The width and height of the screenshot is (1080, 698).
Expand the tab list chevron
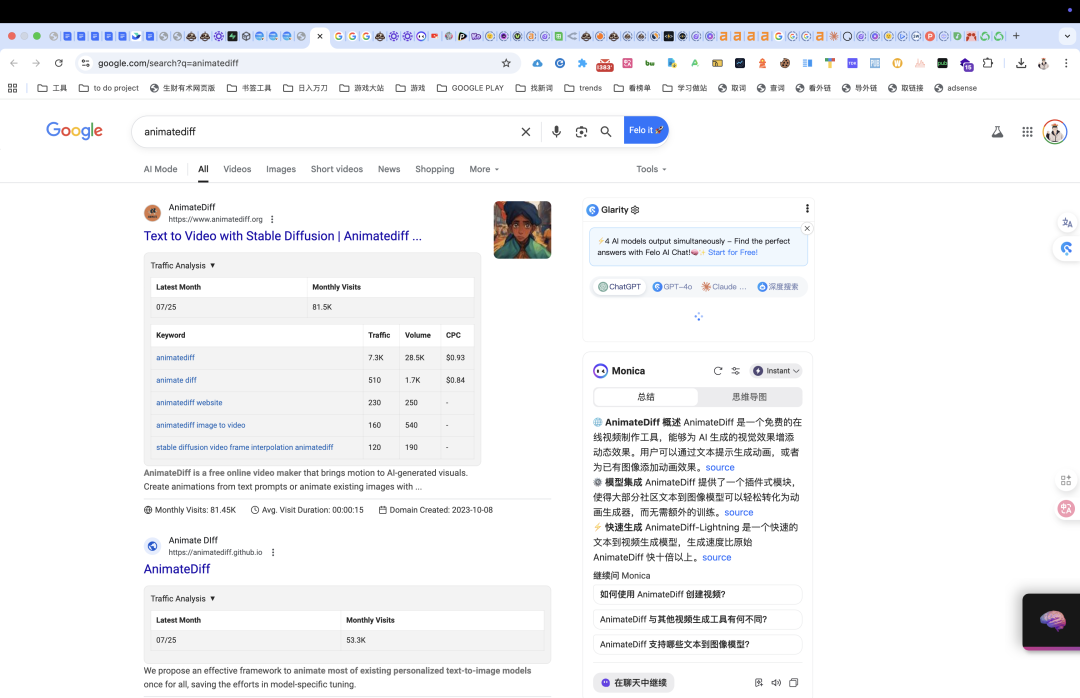pos(1067,36)
